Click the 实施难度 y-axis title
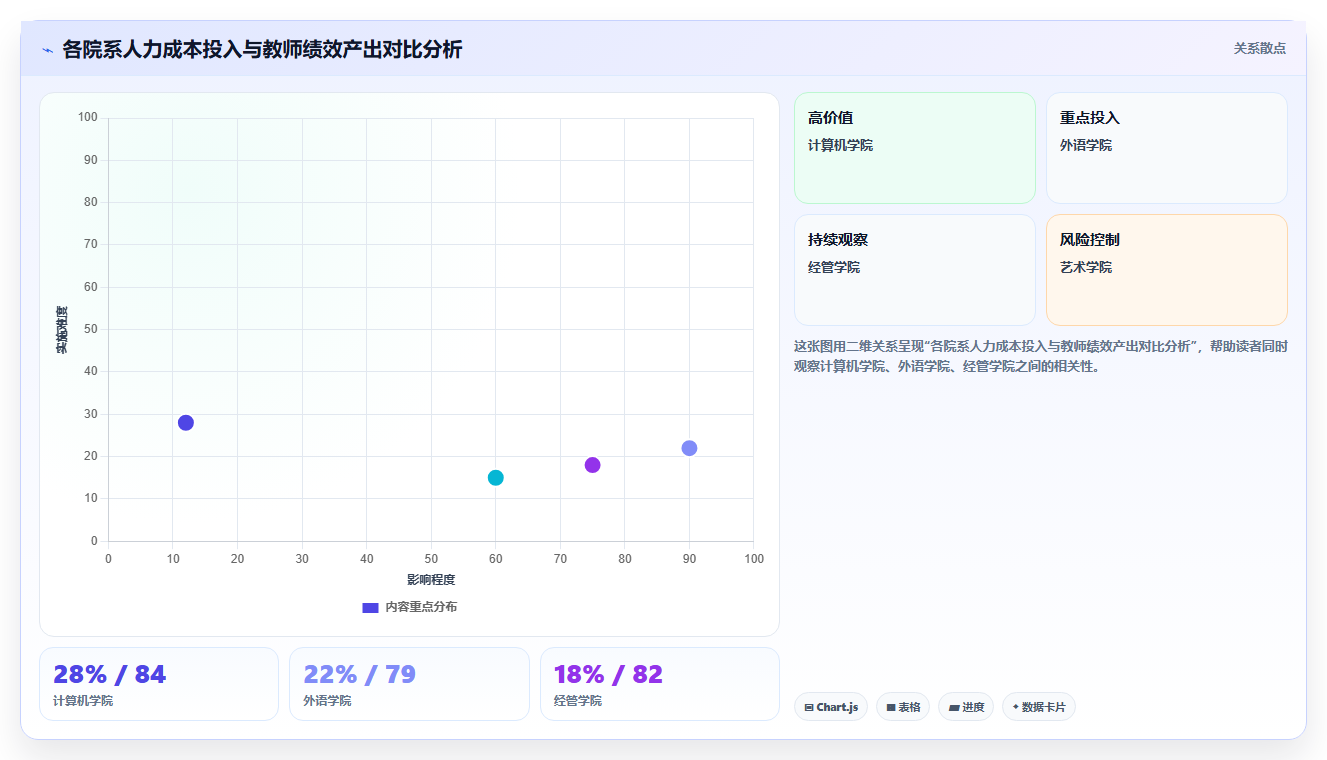The width and height of the screenshot is (1327, 760). [62, 330]
